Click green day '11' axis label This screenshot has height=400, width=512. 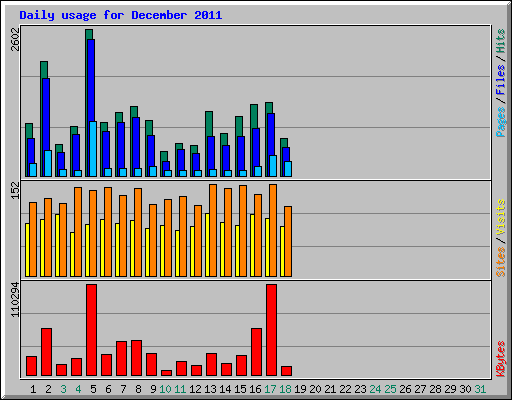tap(180, 389)
